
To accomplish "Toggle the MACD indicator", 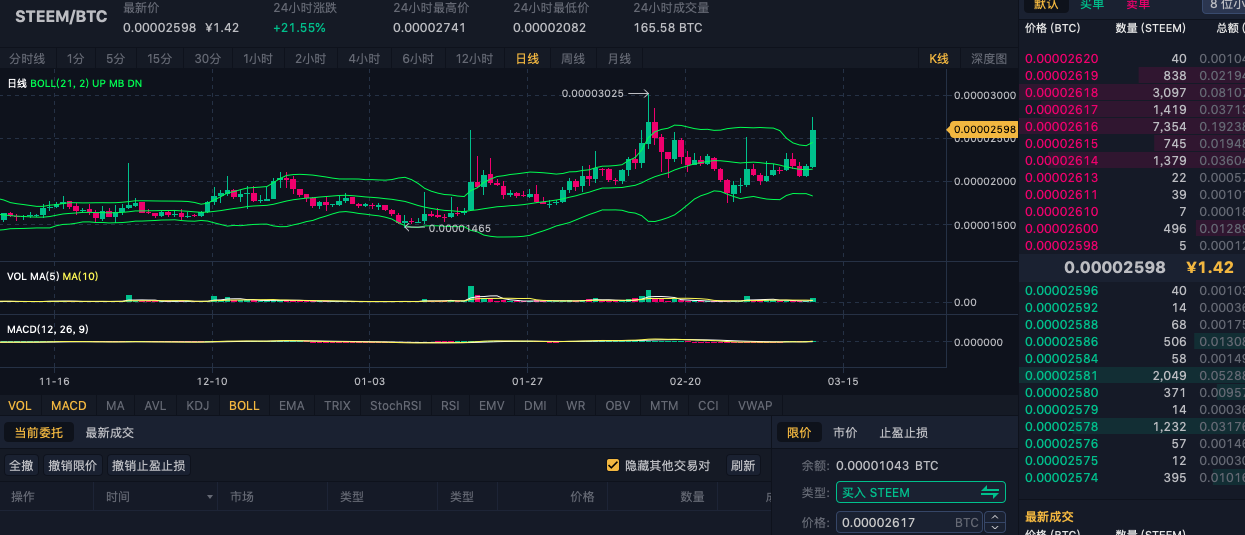I will coord(69,405).
